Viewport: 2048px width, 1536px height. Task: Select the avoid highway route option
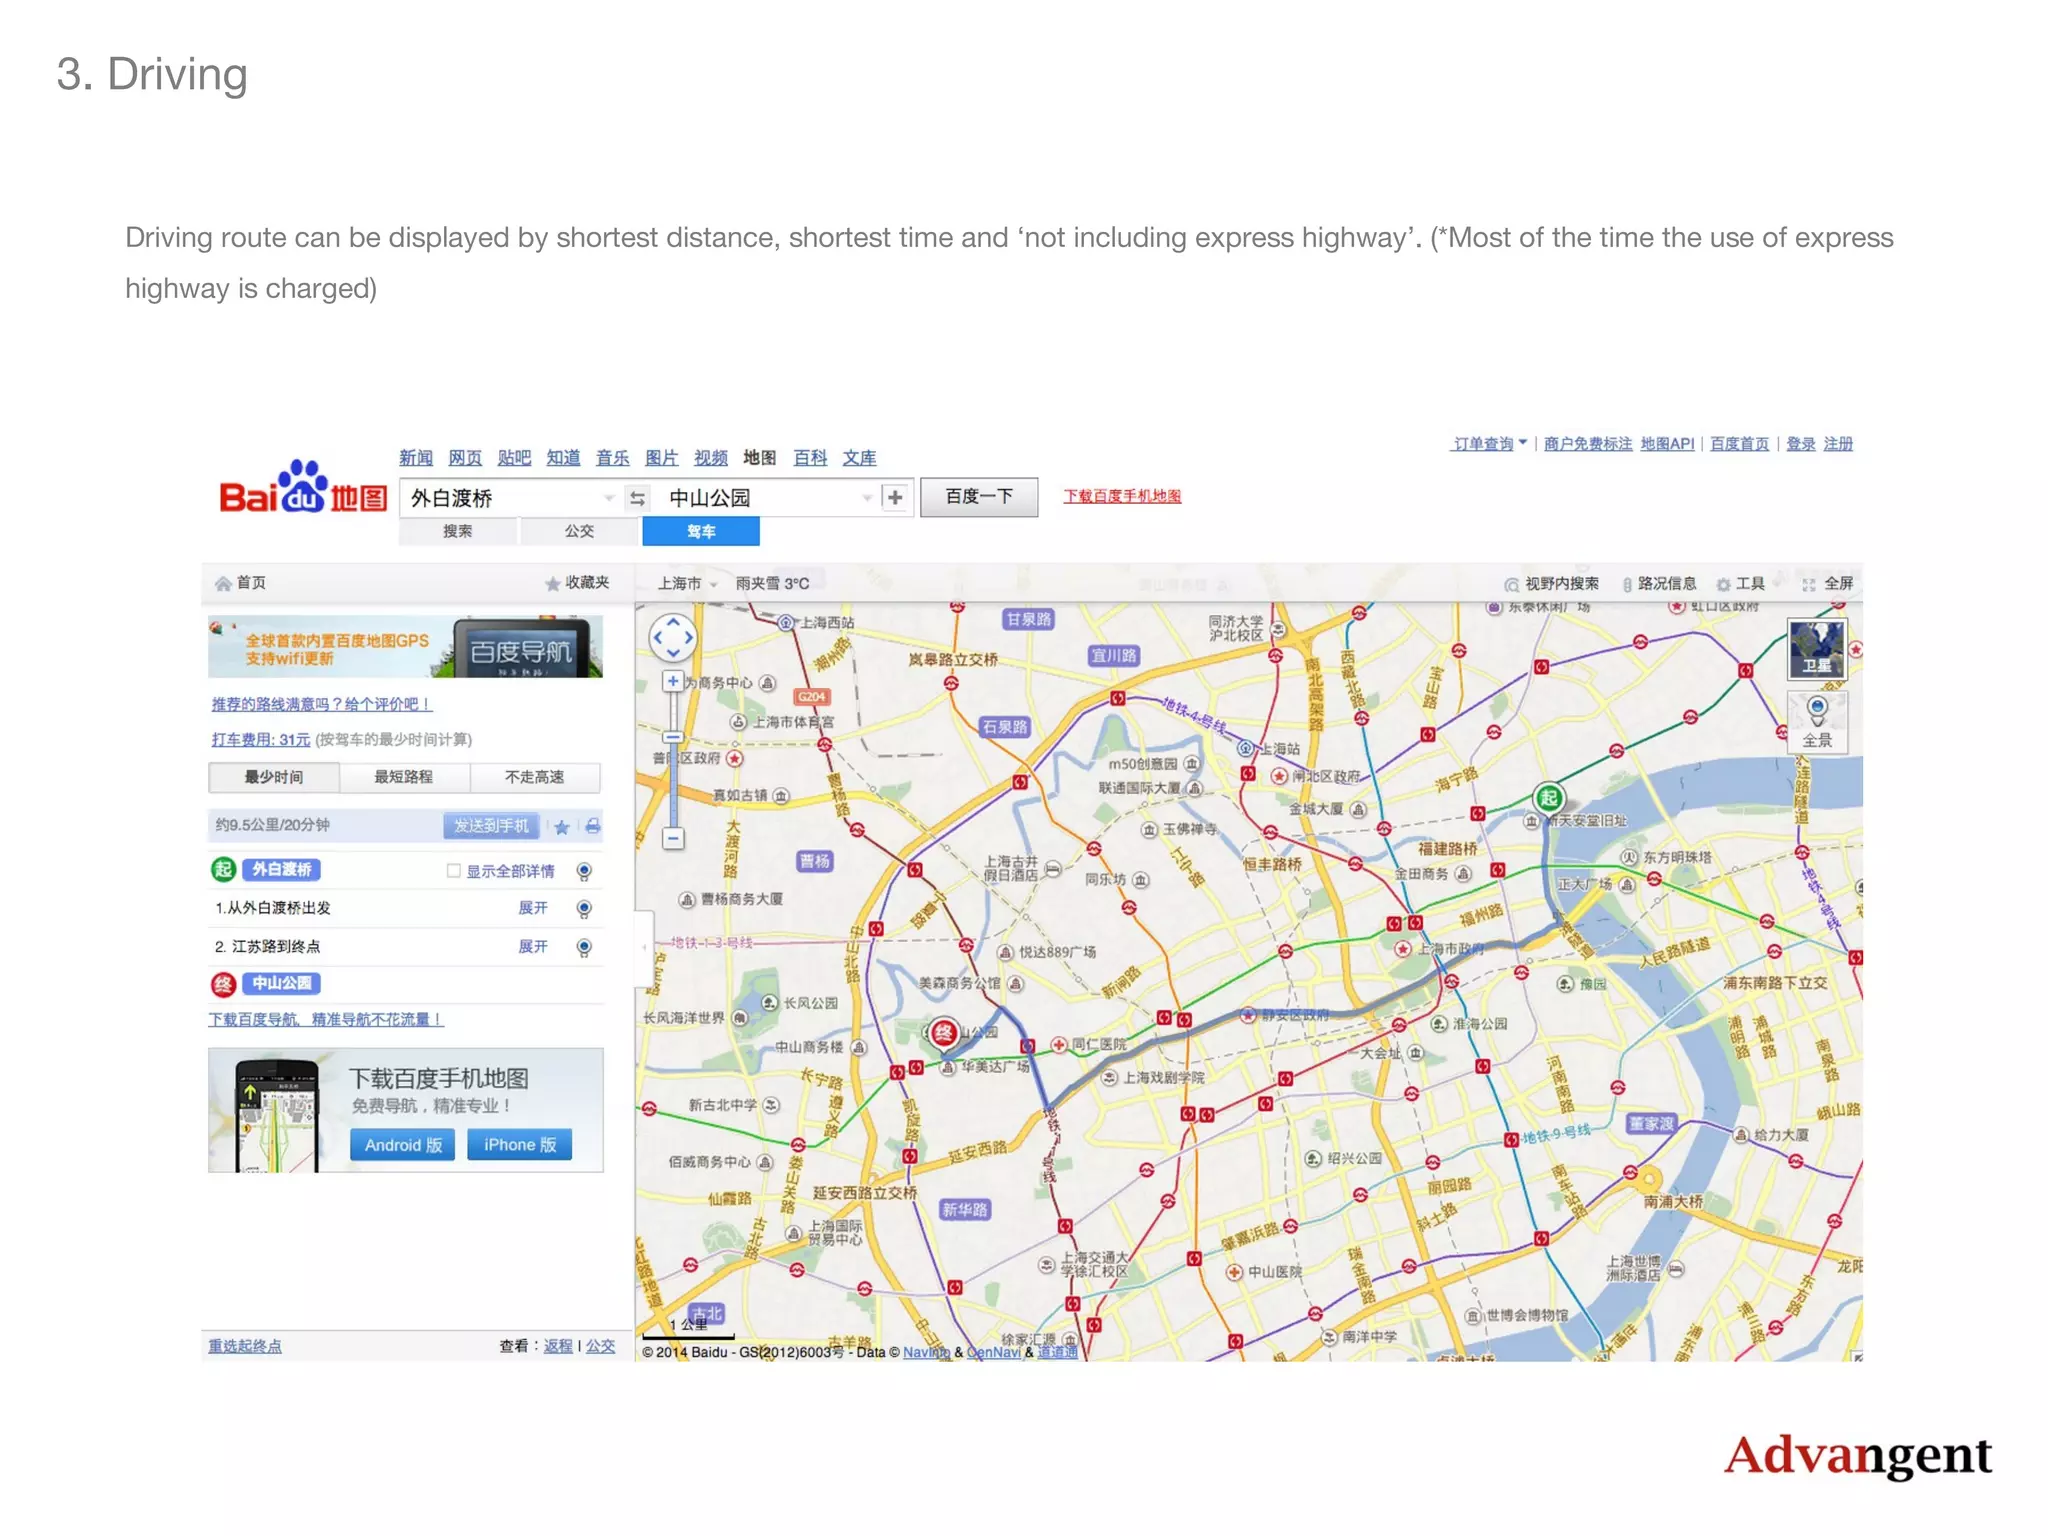coord(534,777)
